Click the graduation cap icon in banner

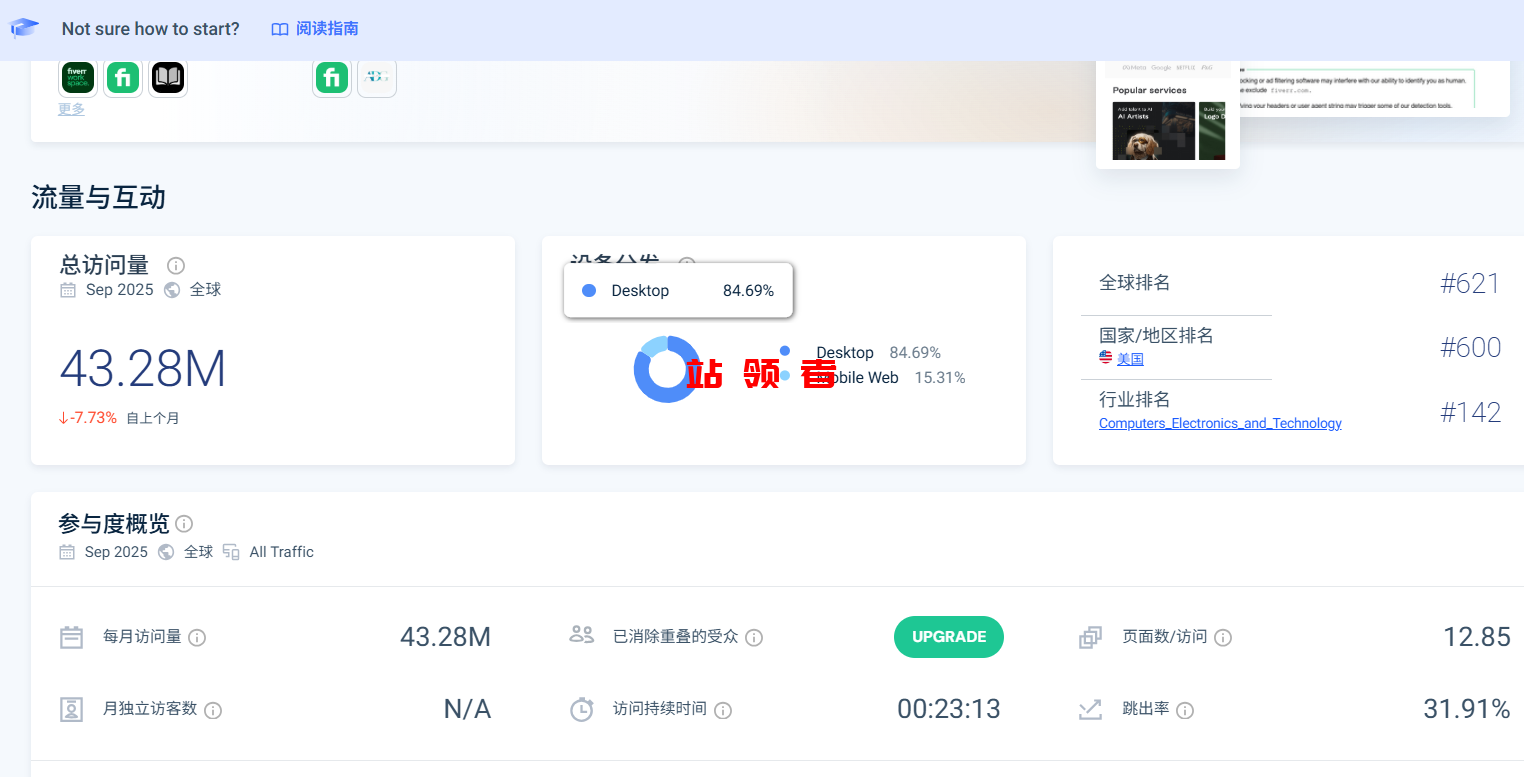(x=25, y=28)
